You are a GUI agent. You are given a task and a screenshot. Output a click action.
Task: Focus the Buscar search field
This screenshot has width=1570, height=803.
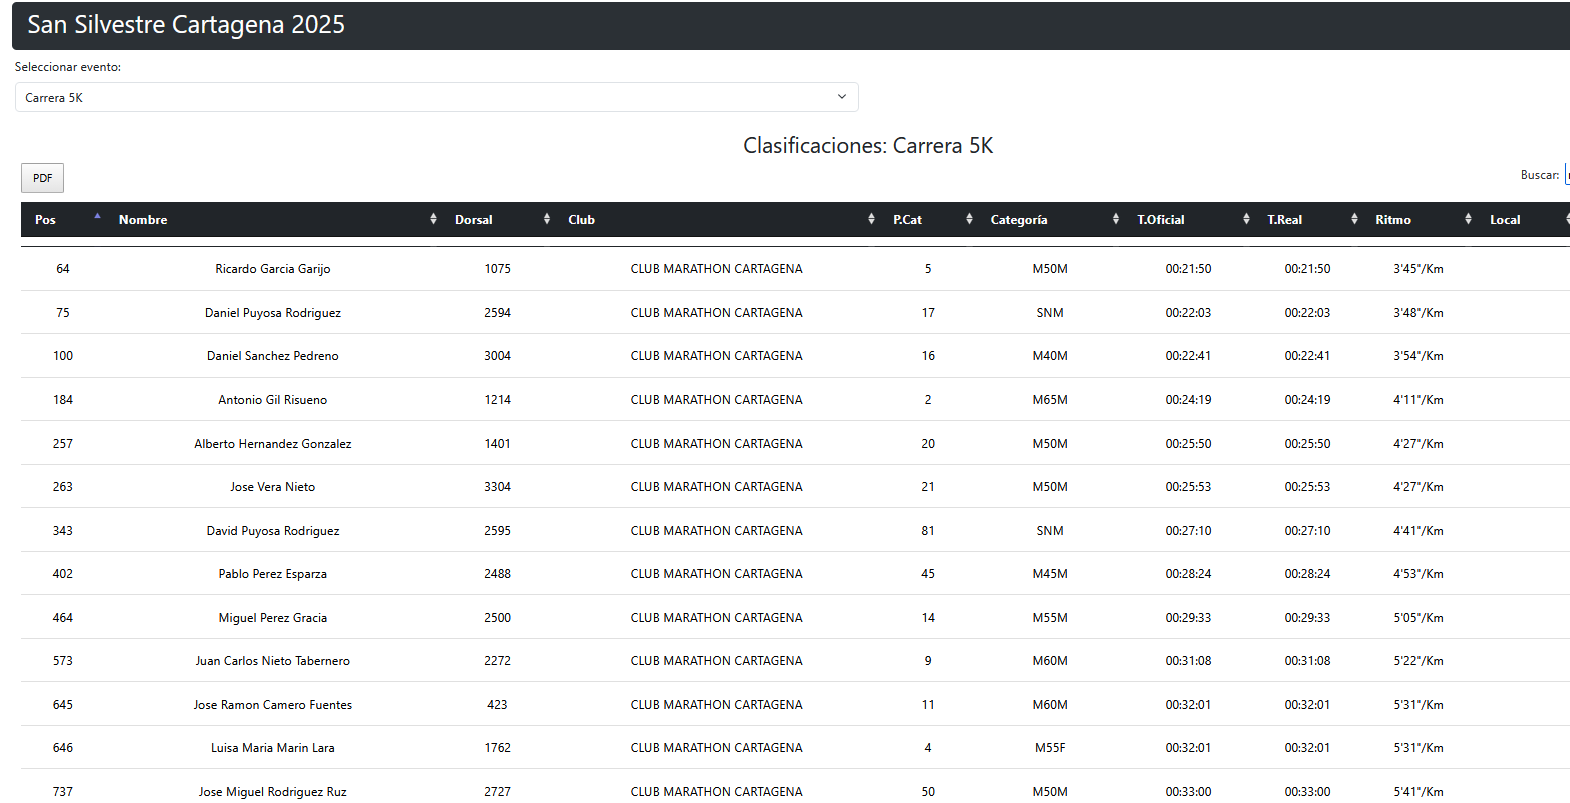click(1566, 175)
